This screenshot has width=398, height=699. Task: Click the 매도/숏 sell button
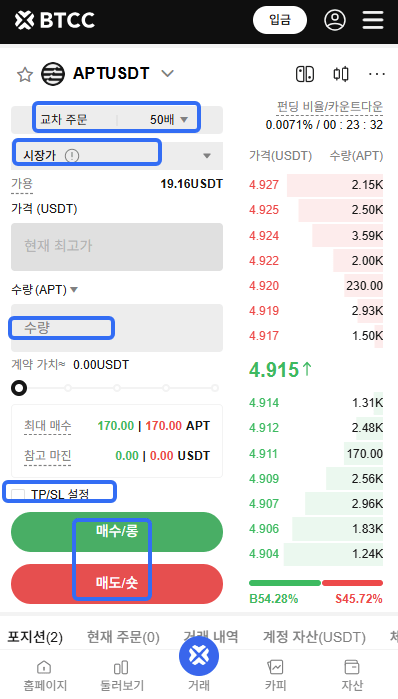pos(117,584)
